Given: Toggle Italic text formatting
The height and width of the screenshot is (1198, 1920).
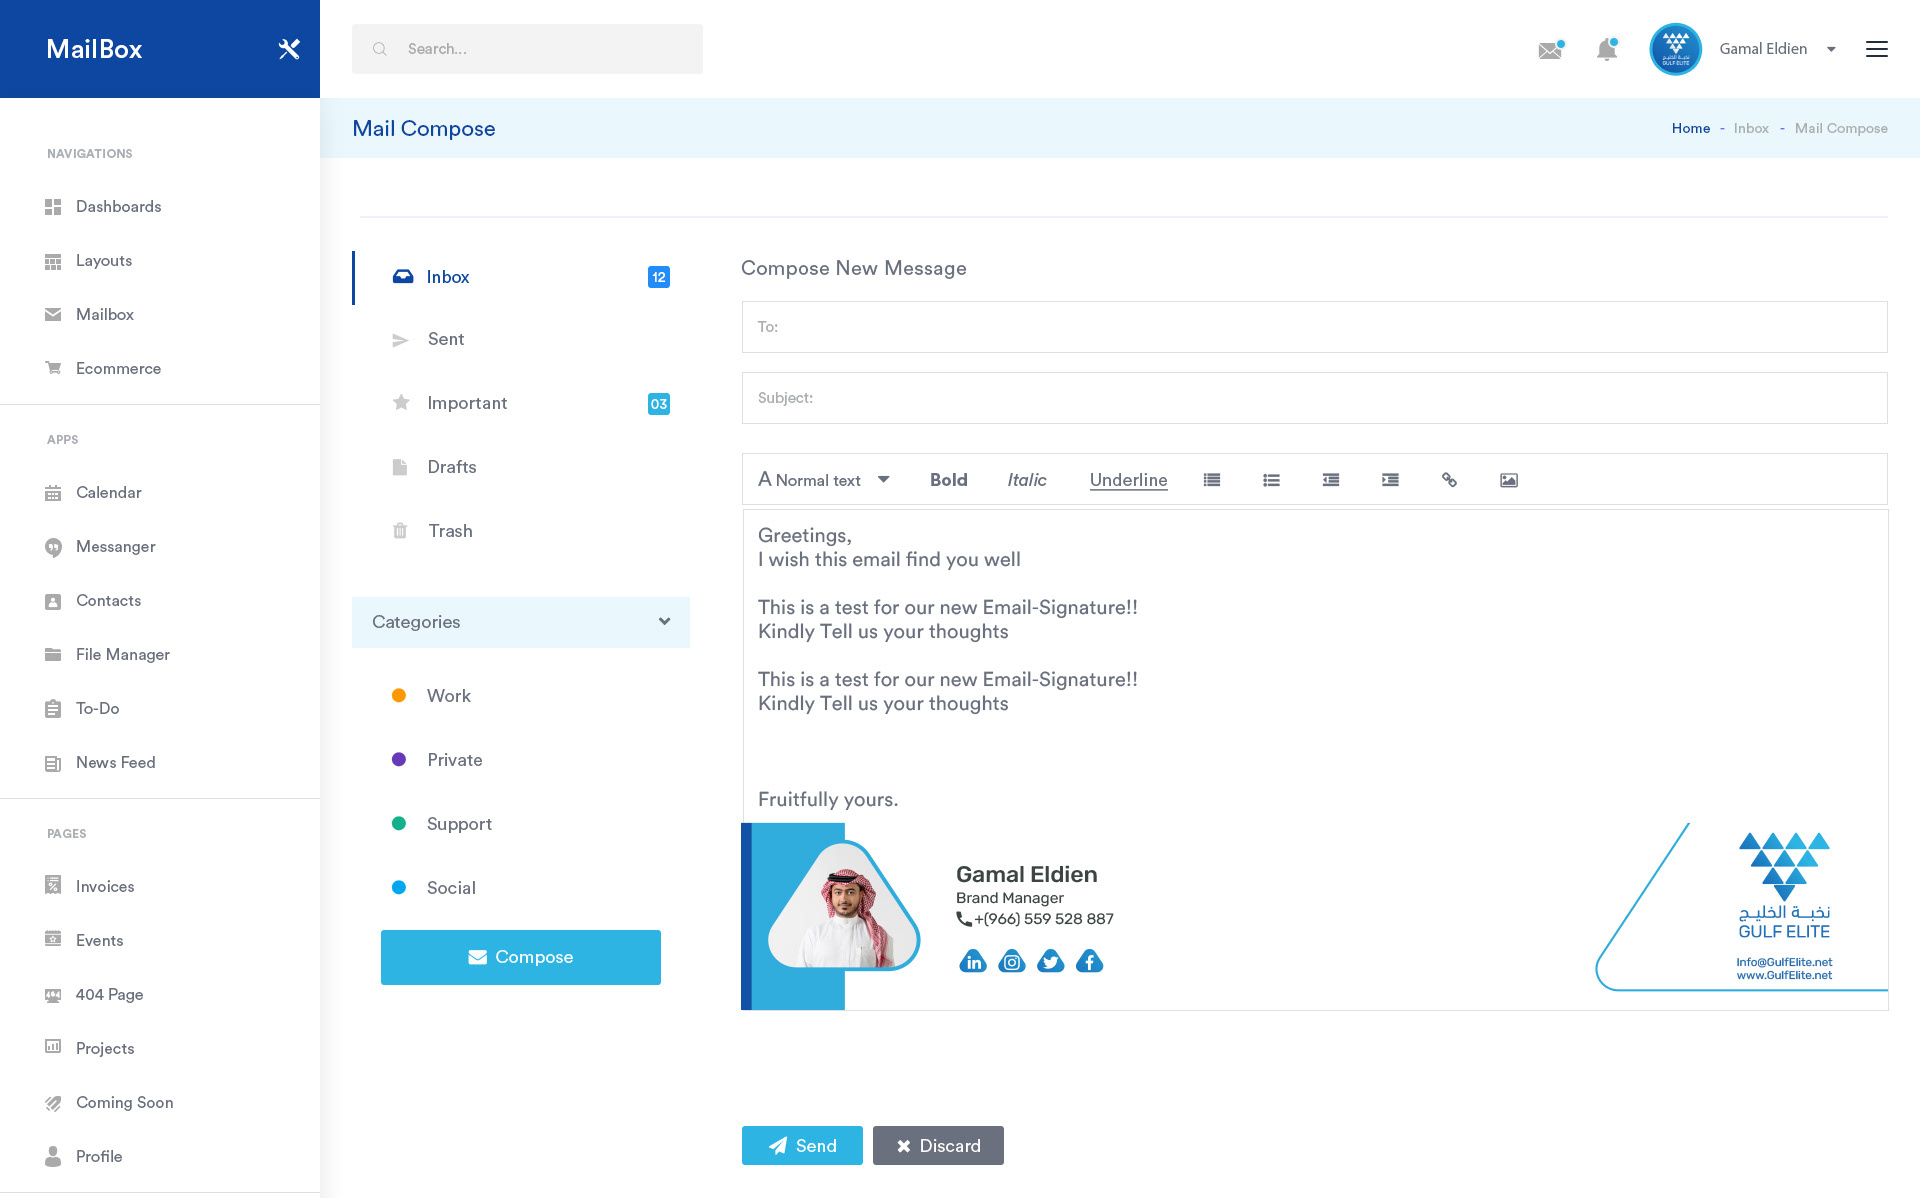Looking at the screenshot, I should (1026, 480).
